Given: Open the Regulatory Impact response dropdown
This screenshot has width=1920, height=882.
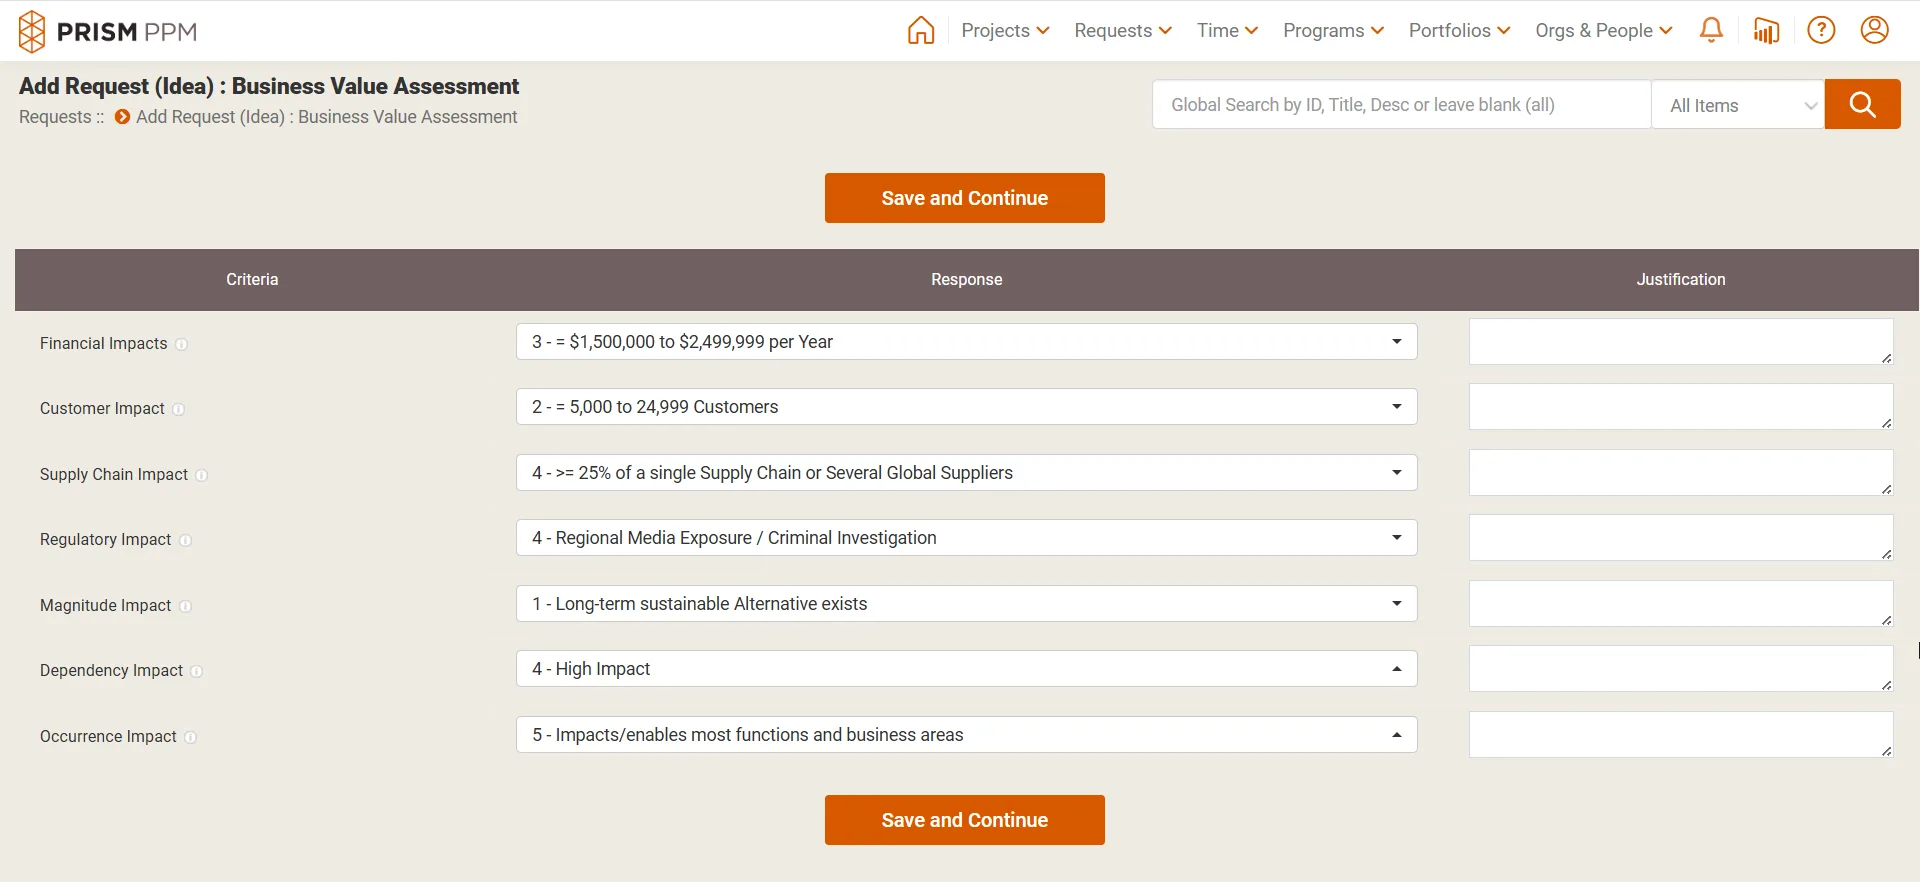Looking at the screenshot, I should [x=966, y=537].
